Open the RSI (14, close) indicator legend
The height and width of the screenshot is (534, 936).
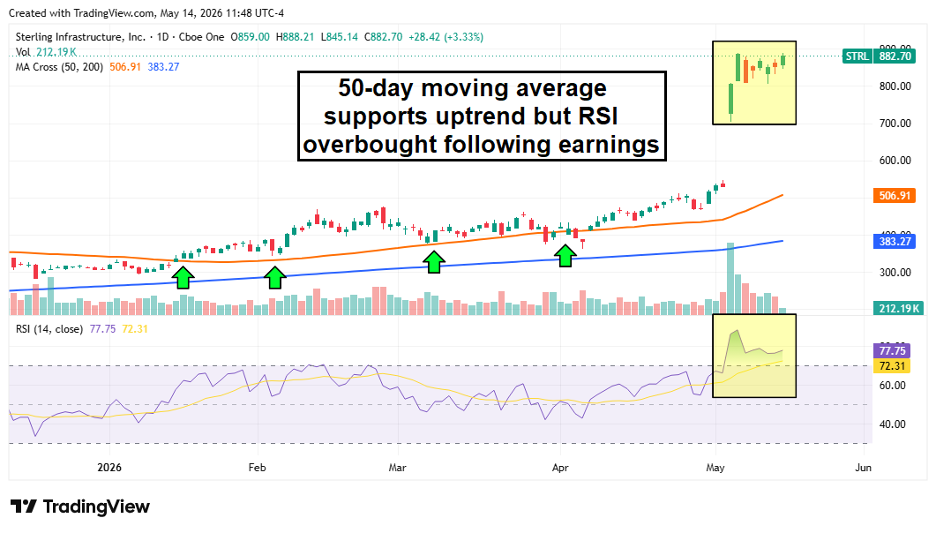click(x=49, y=329)
